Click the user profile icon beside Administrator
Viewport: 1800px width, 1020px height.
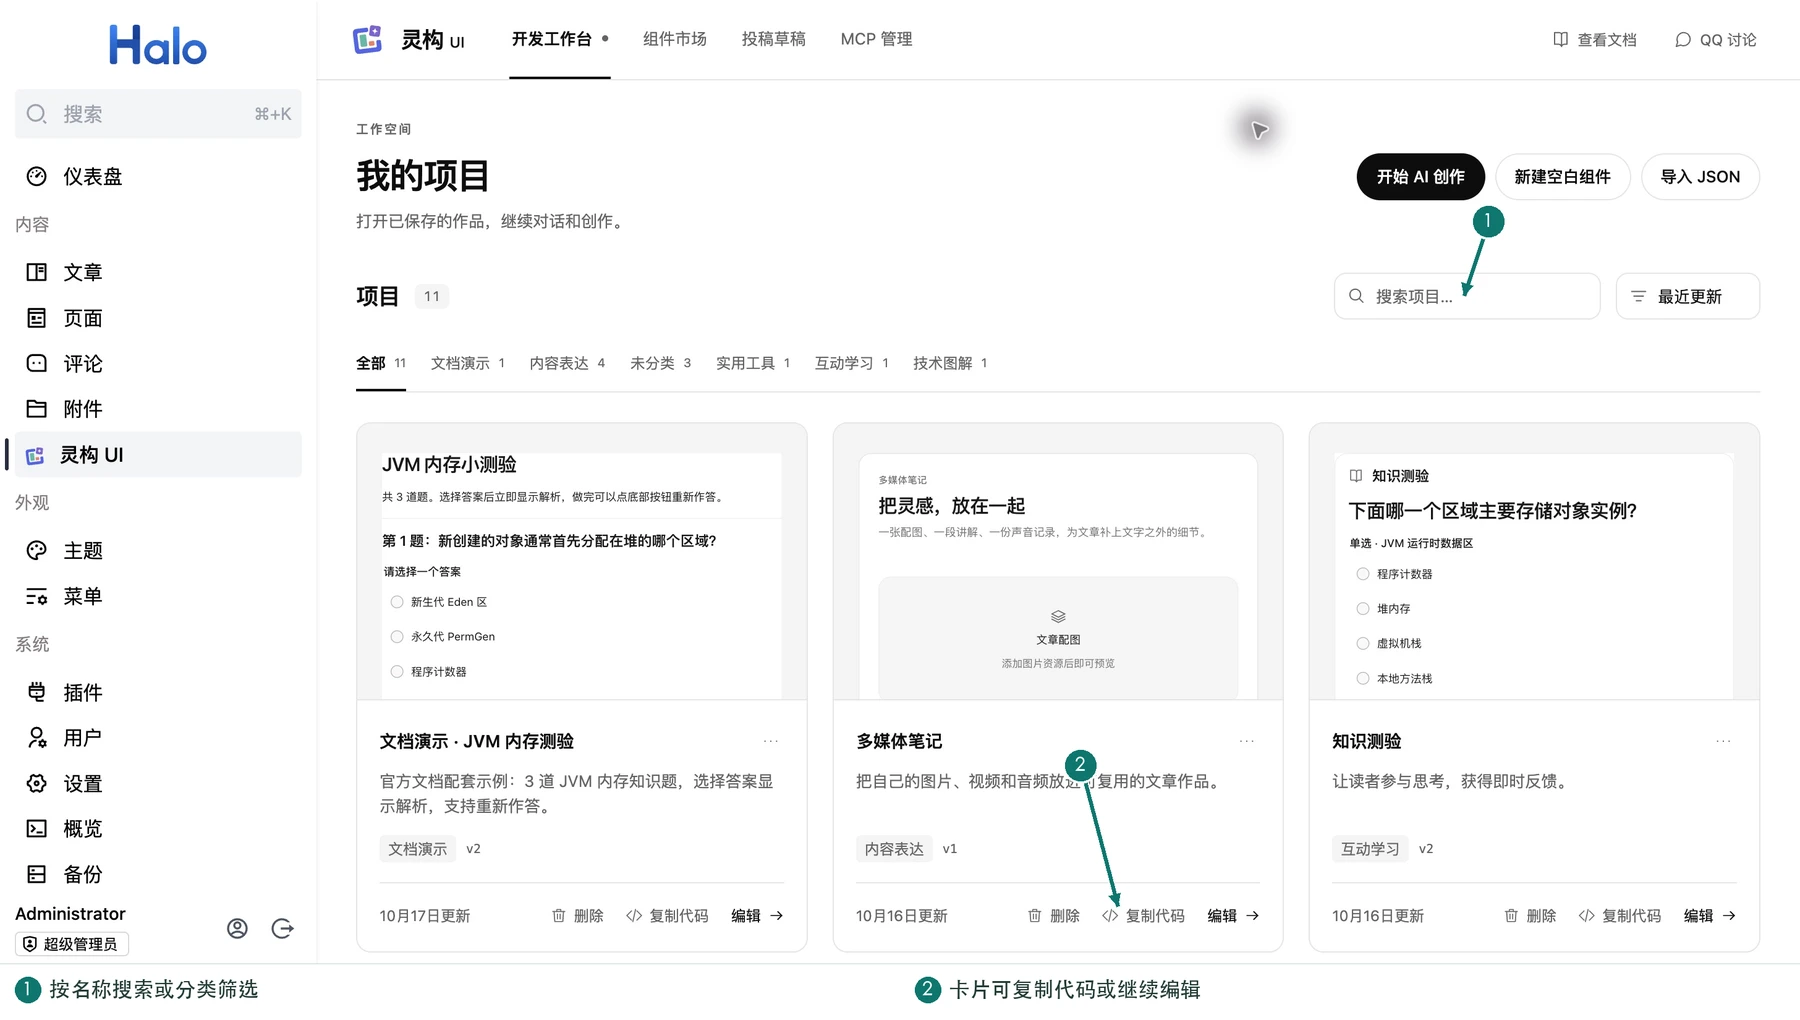point(237,928)
